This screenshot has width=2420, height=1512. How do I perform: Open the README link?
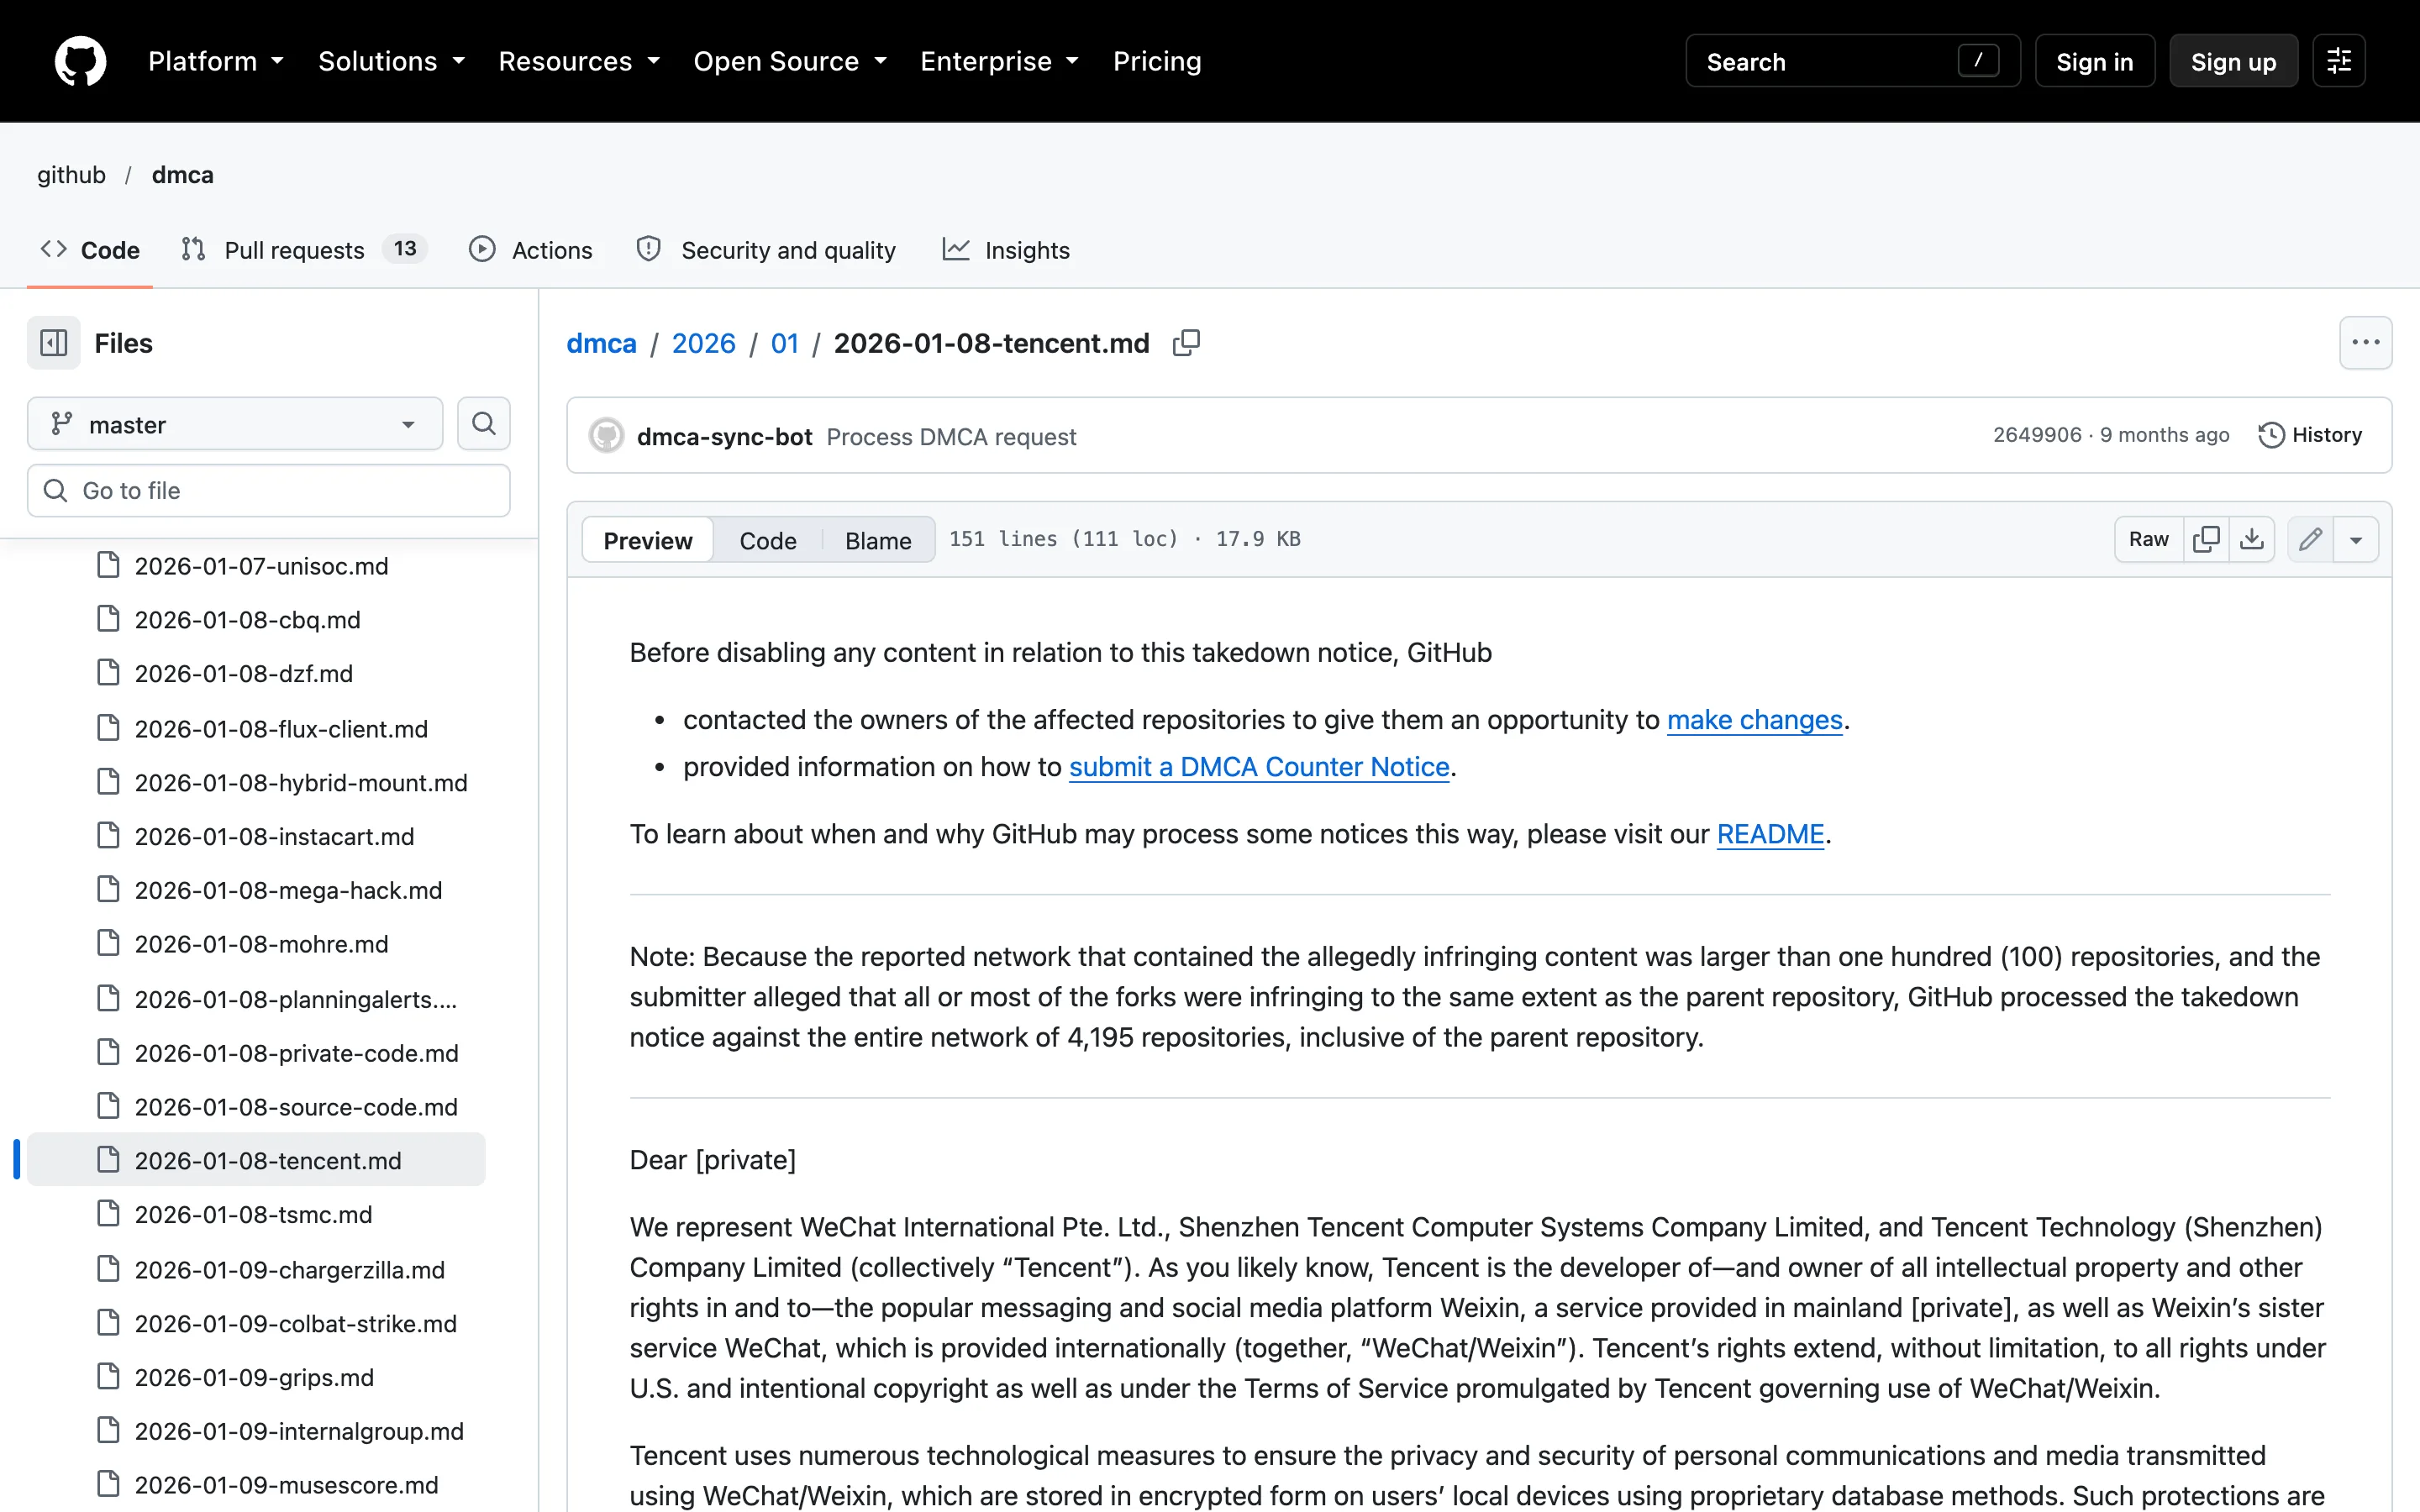coord(1770,834)
